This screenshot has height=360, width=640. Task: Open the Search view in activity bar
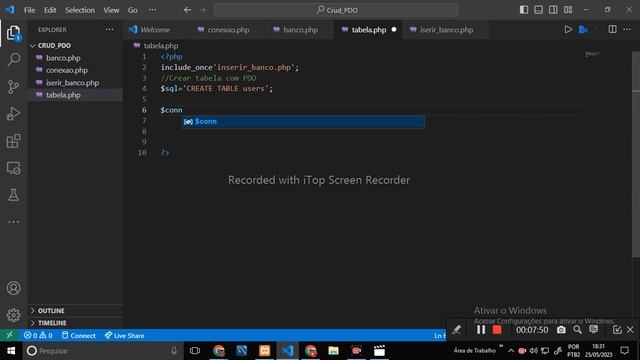pos(13,60)
